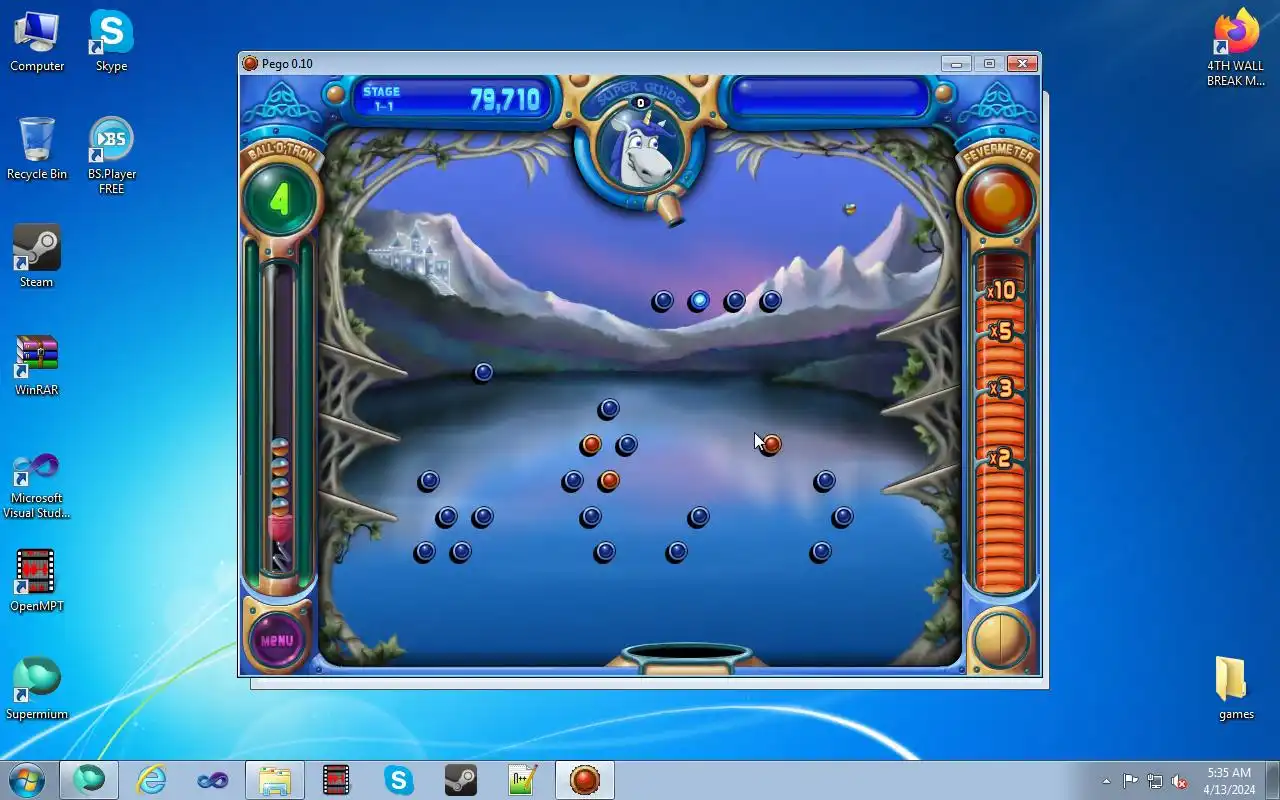Click the round gold dial below the Fevermeter
The height and width of the screenshot is (800, 1280).
(x=1000, y=638)
